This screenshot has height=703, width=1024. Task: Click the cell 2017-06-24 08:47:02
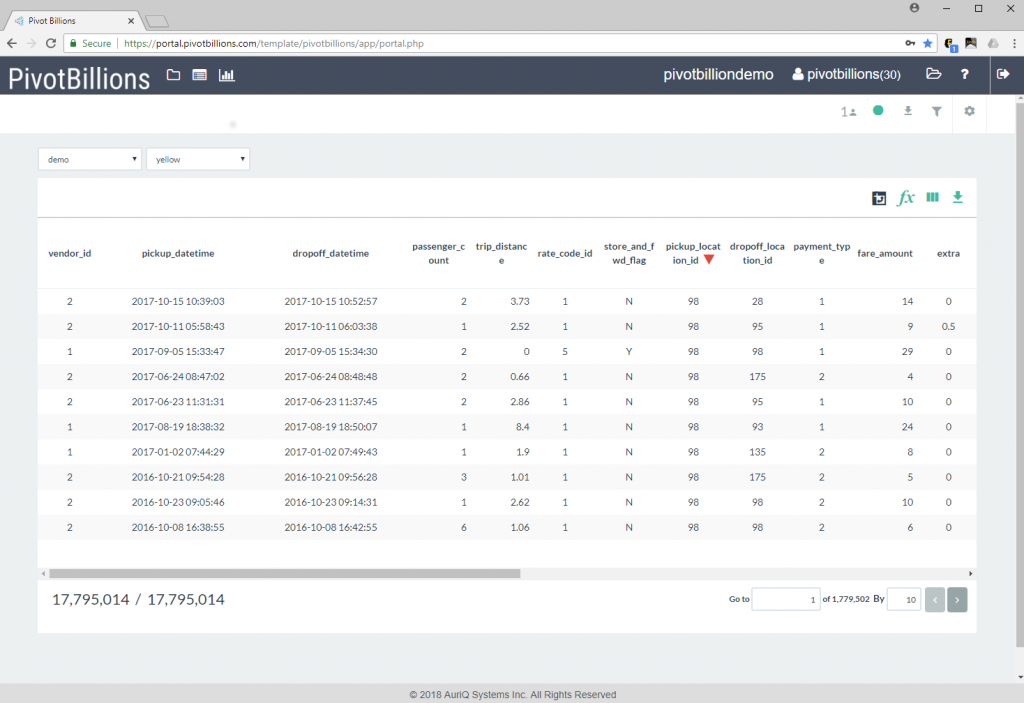[x=178, y=377]
